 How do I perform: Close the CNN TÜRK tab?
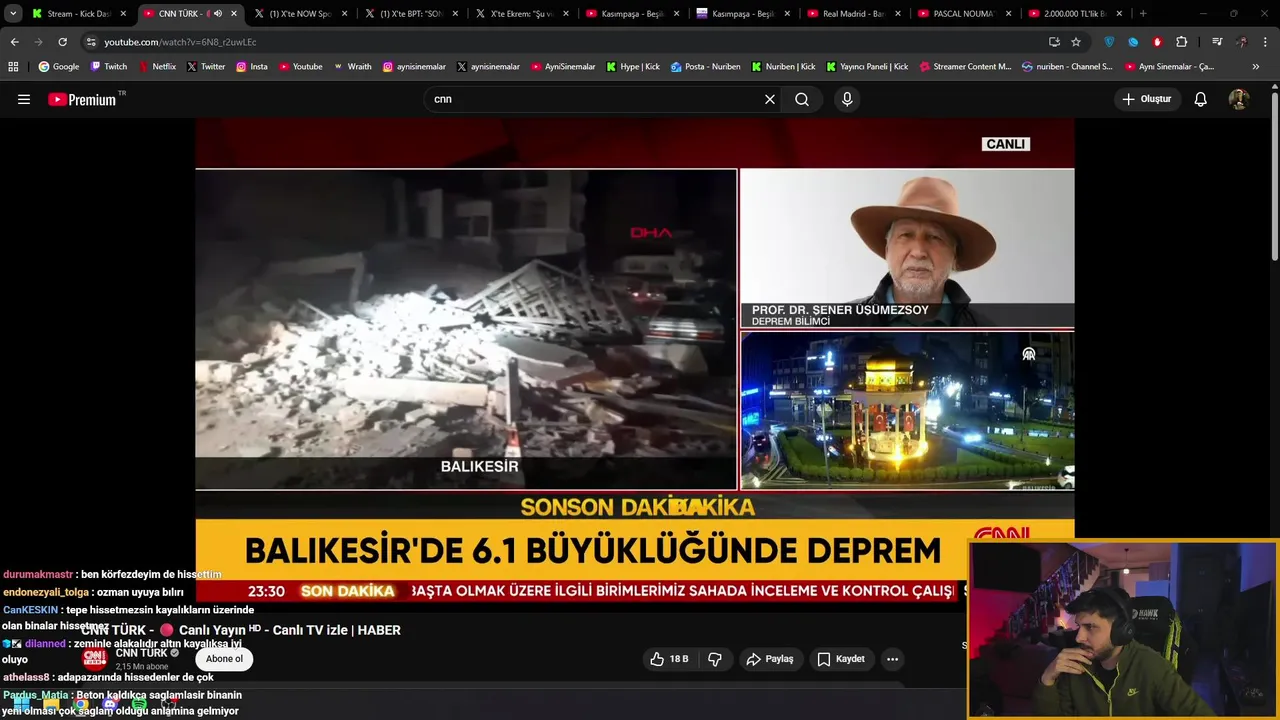pos(234,14)
